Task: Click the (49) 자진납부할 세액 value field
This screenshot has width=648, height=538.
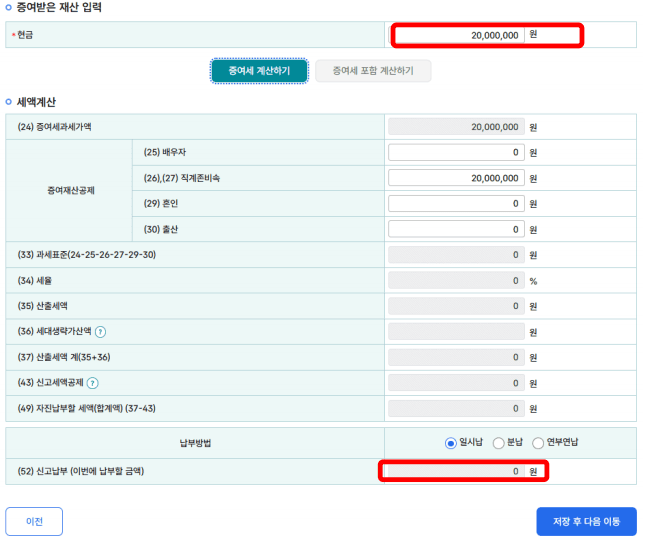Action: click(x=456, y=409)
